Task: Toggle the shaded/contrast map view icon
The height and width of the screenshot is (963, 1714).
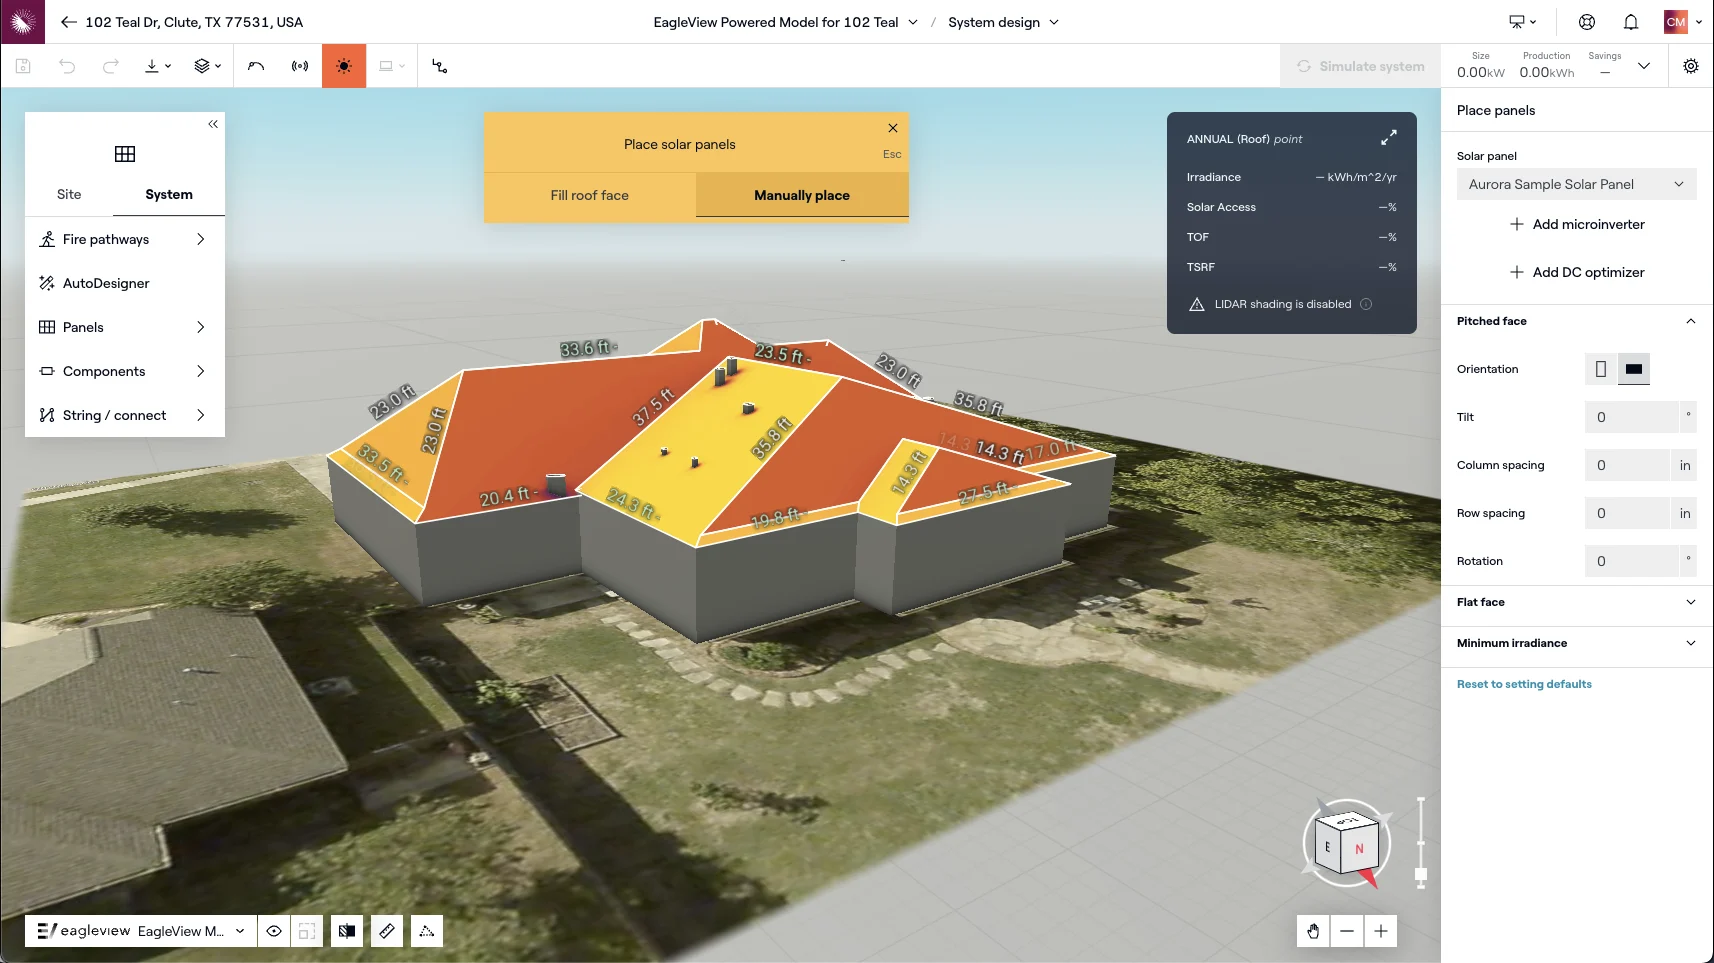Action: pyautogui.click(x=347, y=931)
